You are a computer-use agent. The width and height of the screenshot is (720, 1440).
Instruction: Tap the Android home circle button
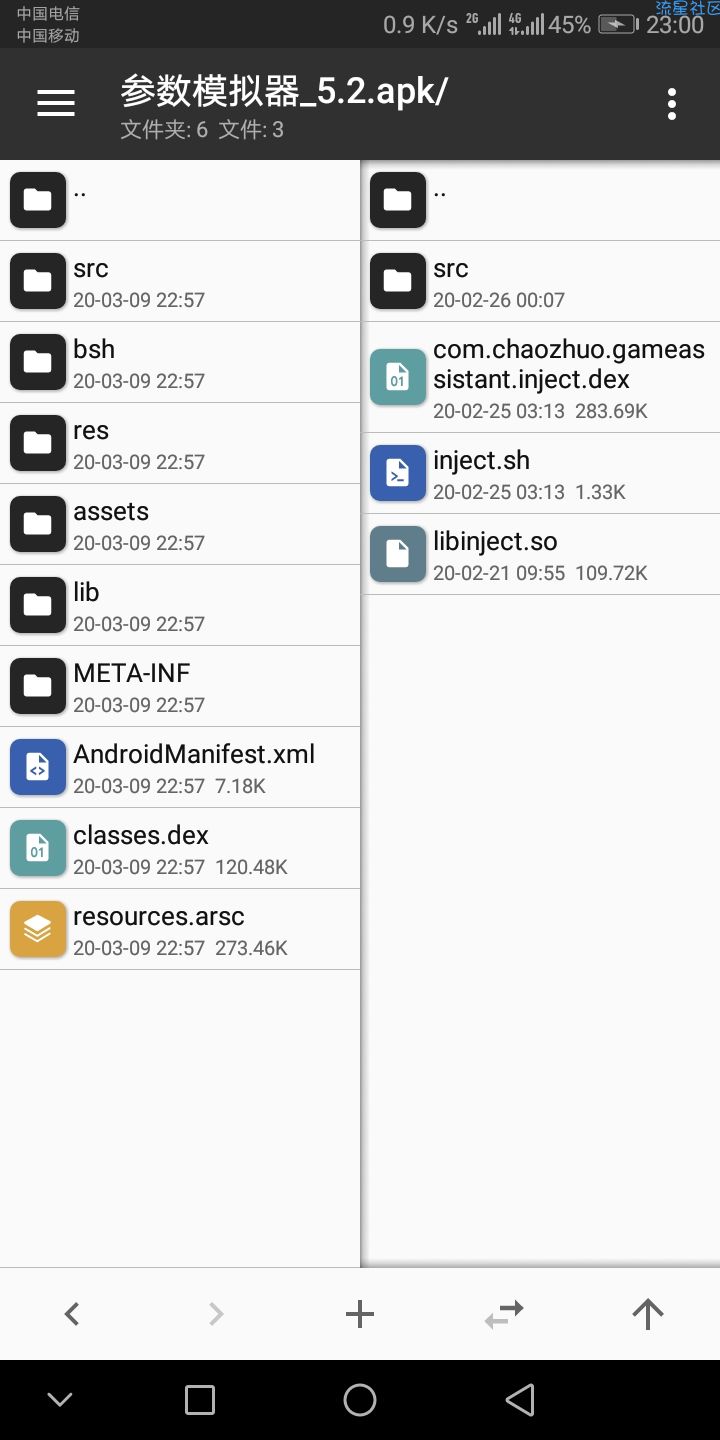tap(360, 1400)
